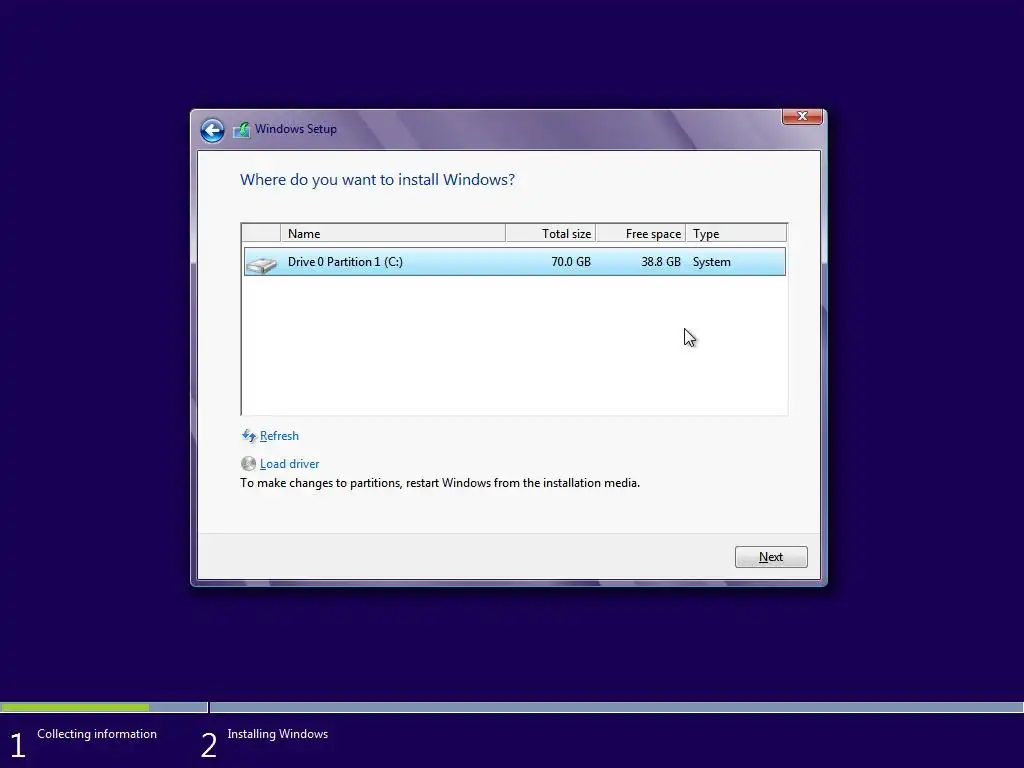This screenshot has height=768, width=1024.
Task: Sort by the Total size column header
Action: [551, 233]
